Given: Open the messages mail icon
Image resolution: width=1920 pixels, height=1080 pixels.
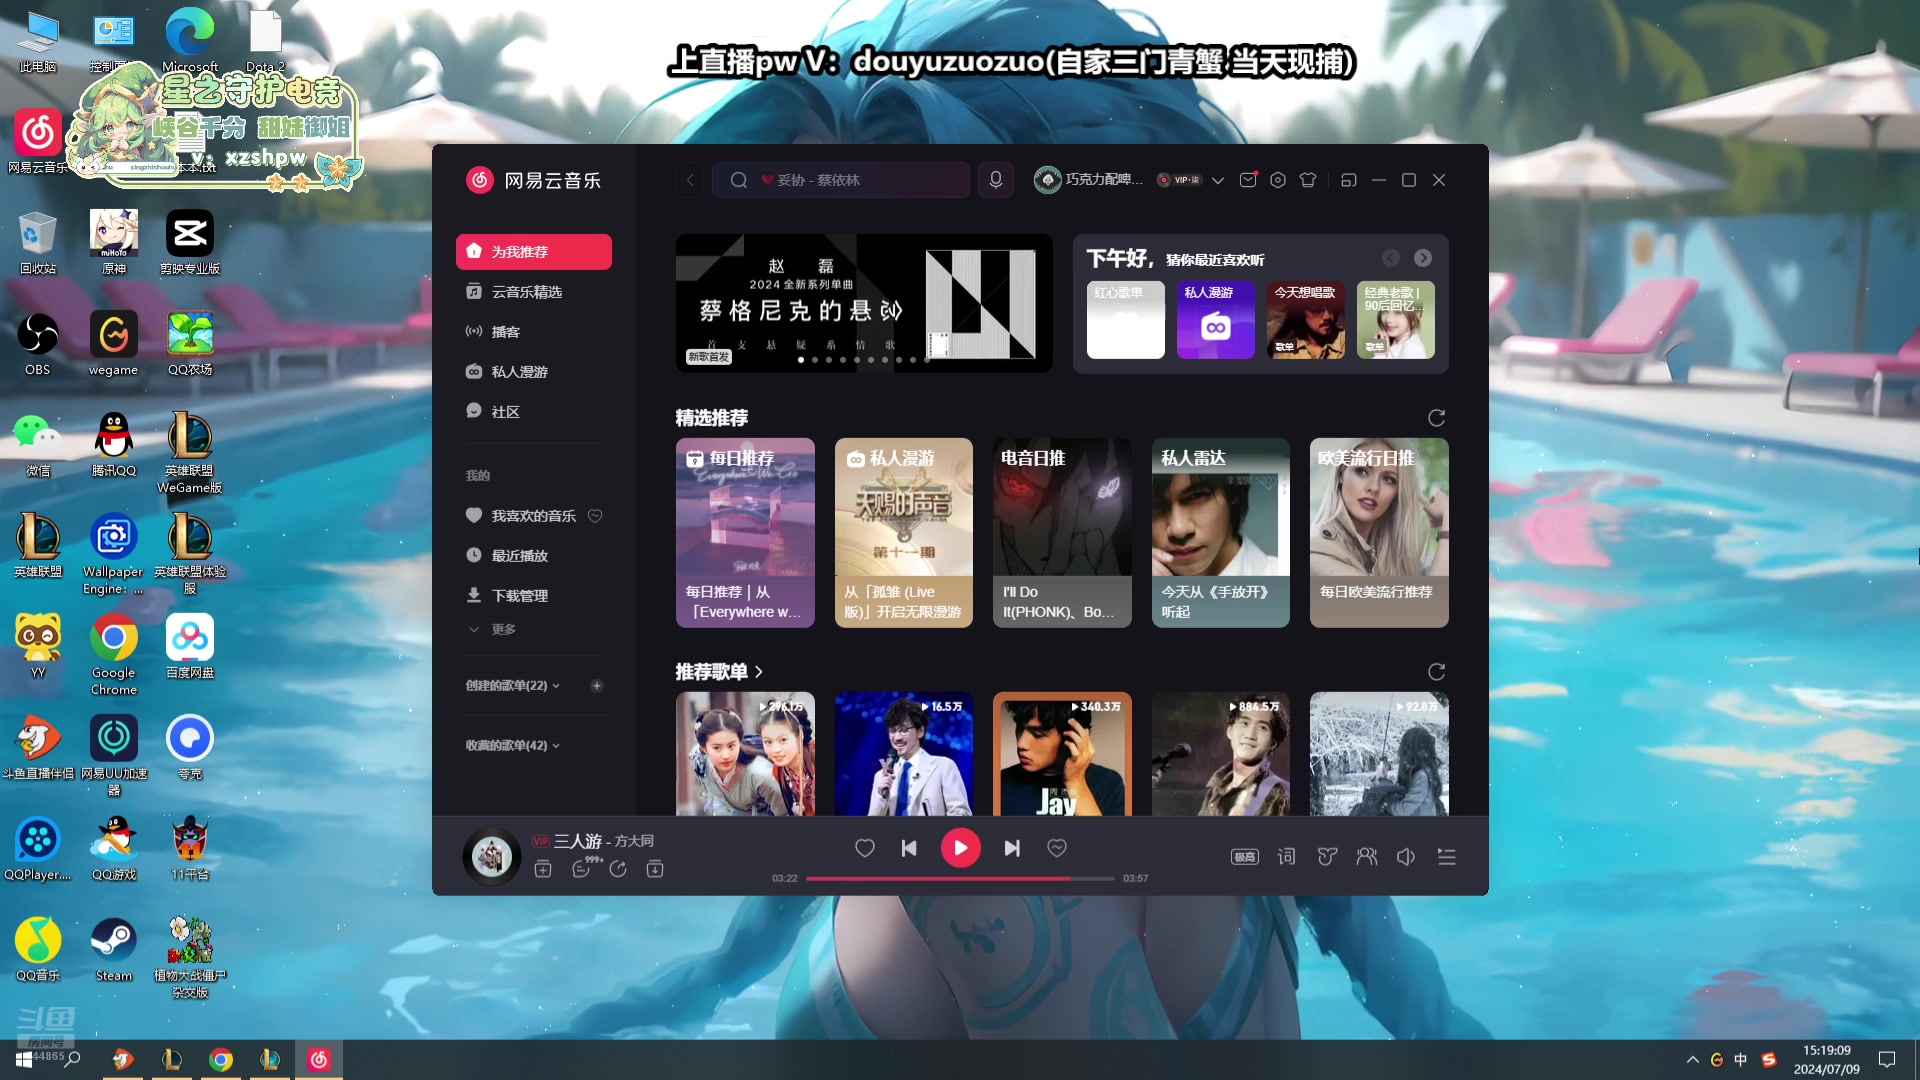Looking at the screenshot, I should click(1248, 180).
